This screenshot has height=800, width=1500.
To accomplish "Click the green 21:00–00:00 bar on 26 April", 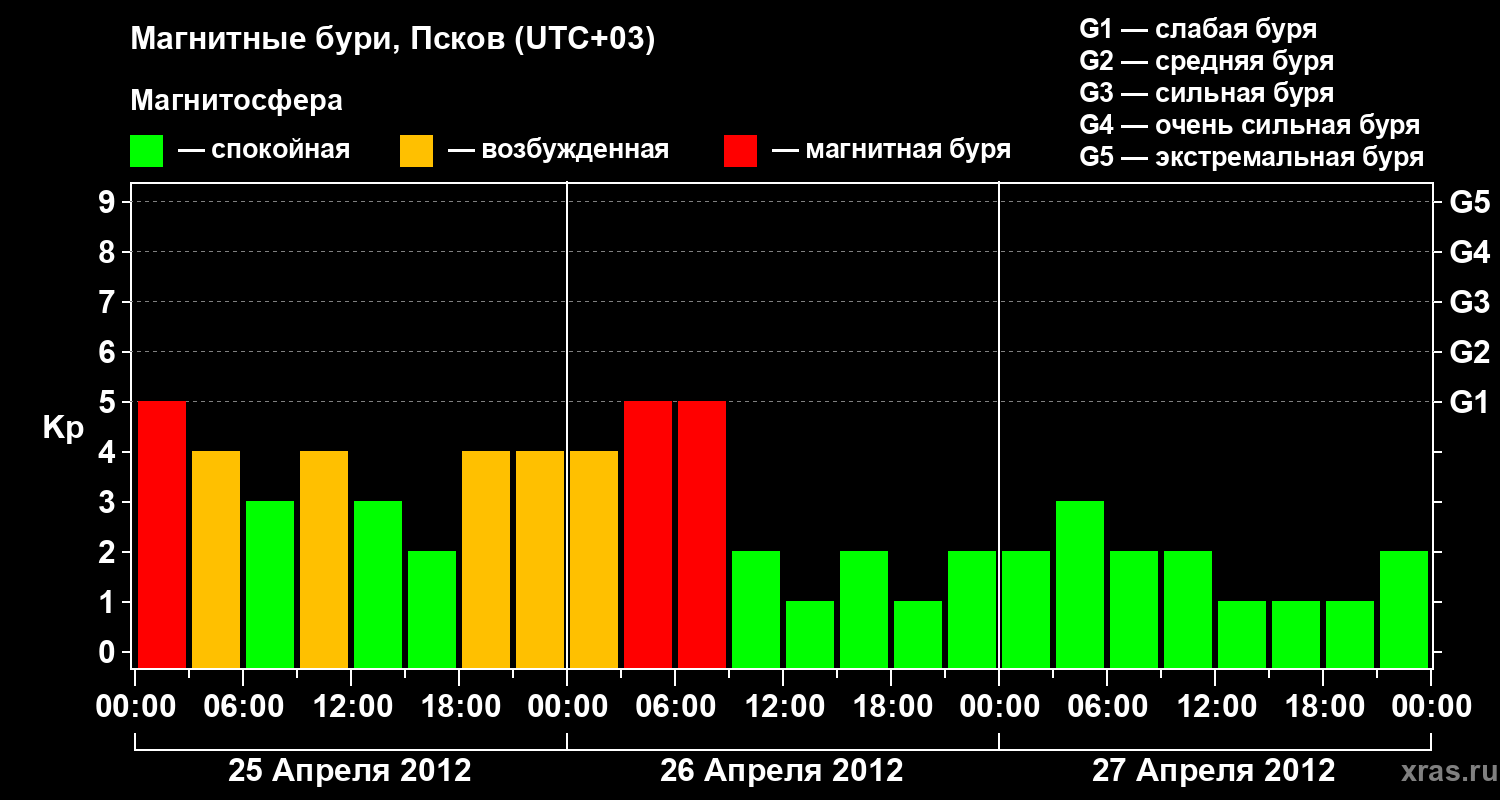I will point(972,609).
